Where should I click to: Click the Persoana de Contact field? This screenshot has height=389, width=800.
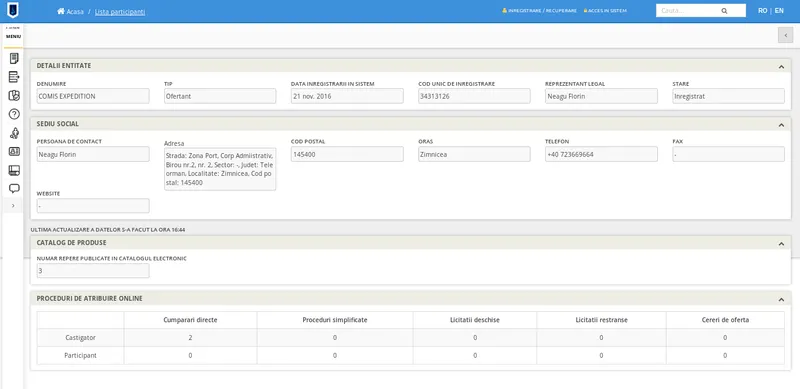(93, 154)
